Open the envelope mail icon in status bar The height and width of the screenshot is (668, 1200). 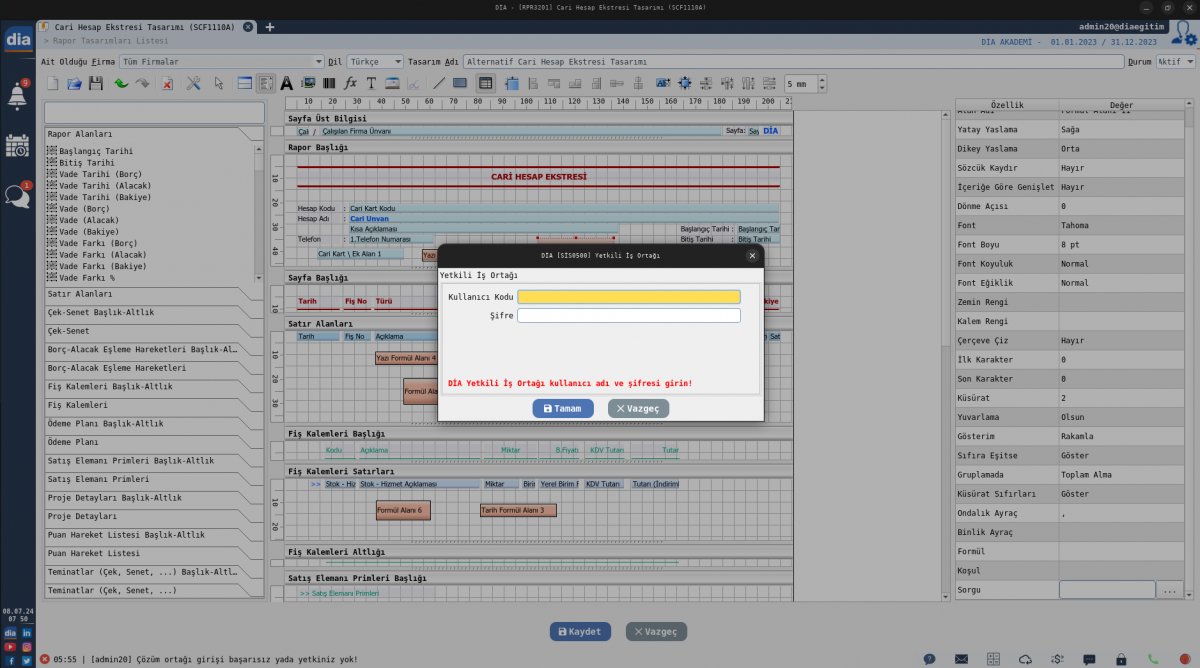[961, 659]
